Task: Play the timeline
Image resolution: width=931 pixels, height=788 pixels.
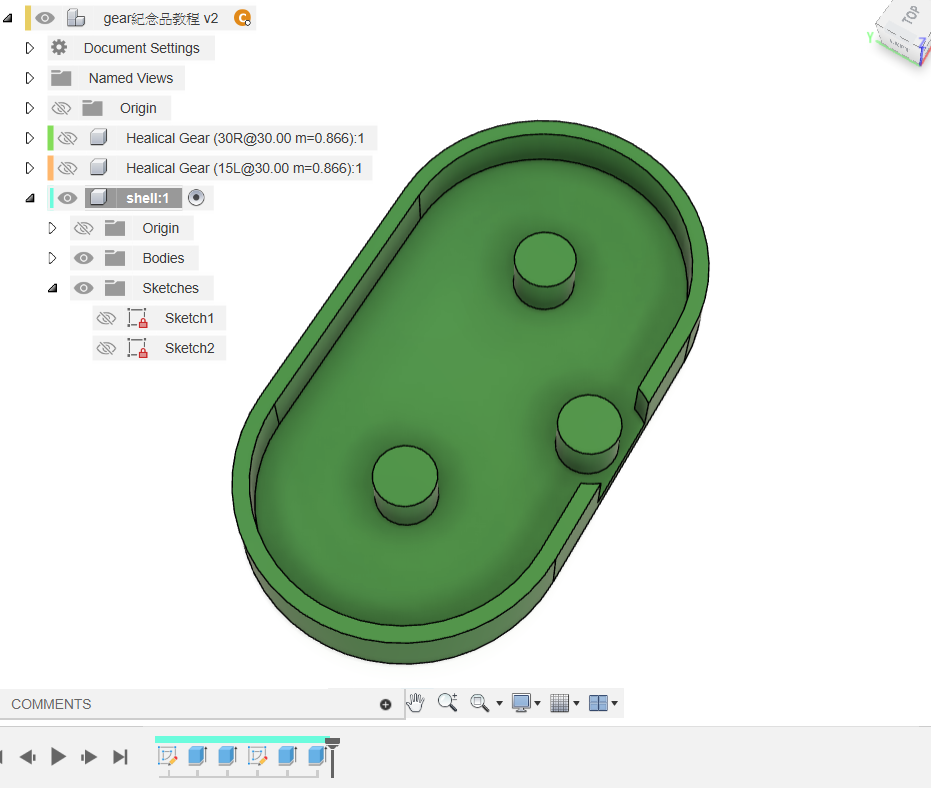Action: tap(59, 757)
